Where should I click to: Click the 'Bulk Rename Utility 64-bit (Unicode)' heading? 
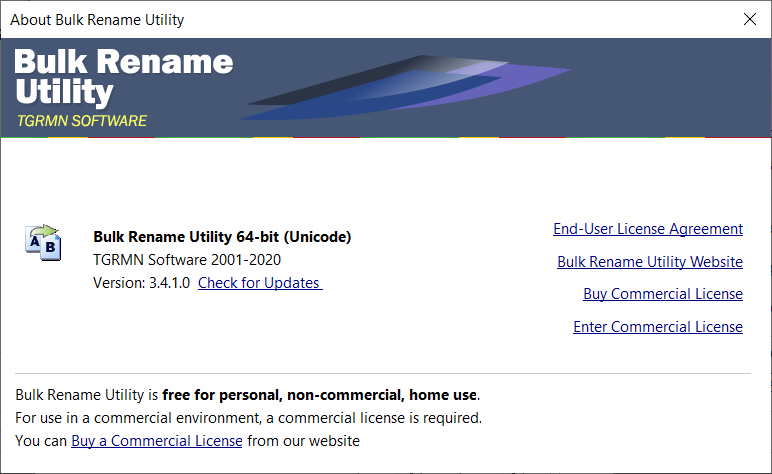(x=222, y=237)
